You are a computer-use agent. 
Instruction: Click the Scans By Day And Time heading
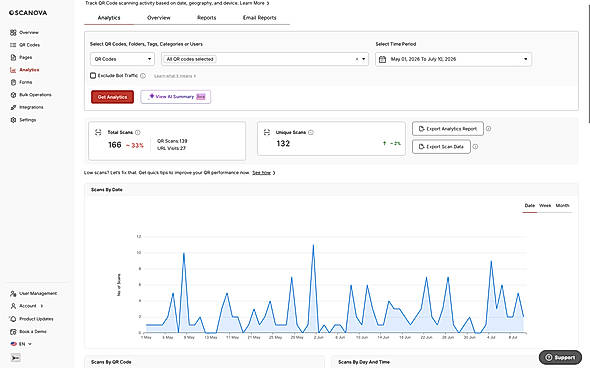point(364,362)
